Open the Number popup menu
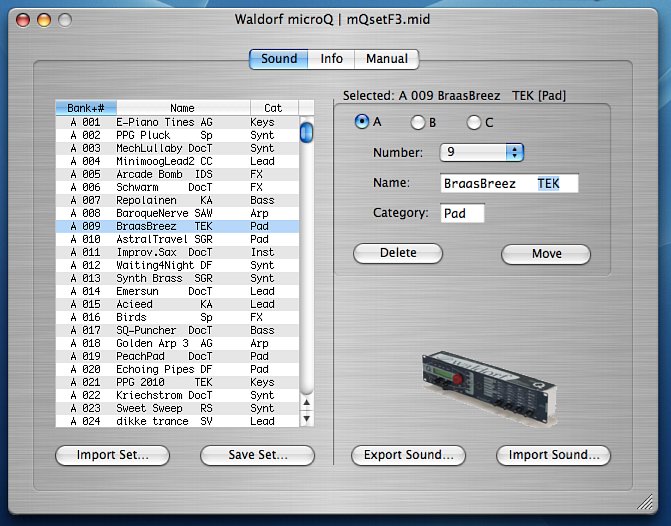671x526 pixels. coord(482,152)
